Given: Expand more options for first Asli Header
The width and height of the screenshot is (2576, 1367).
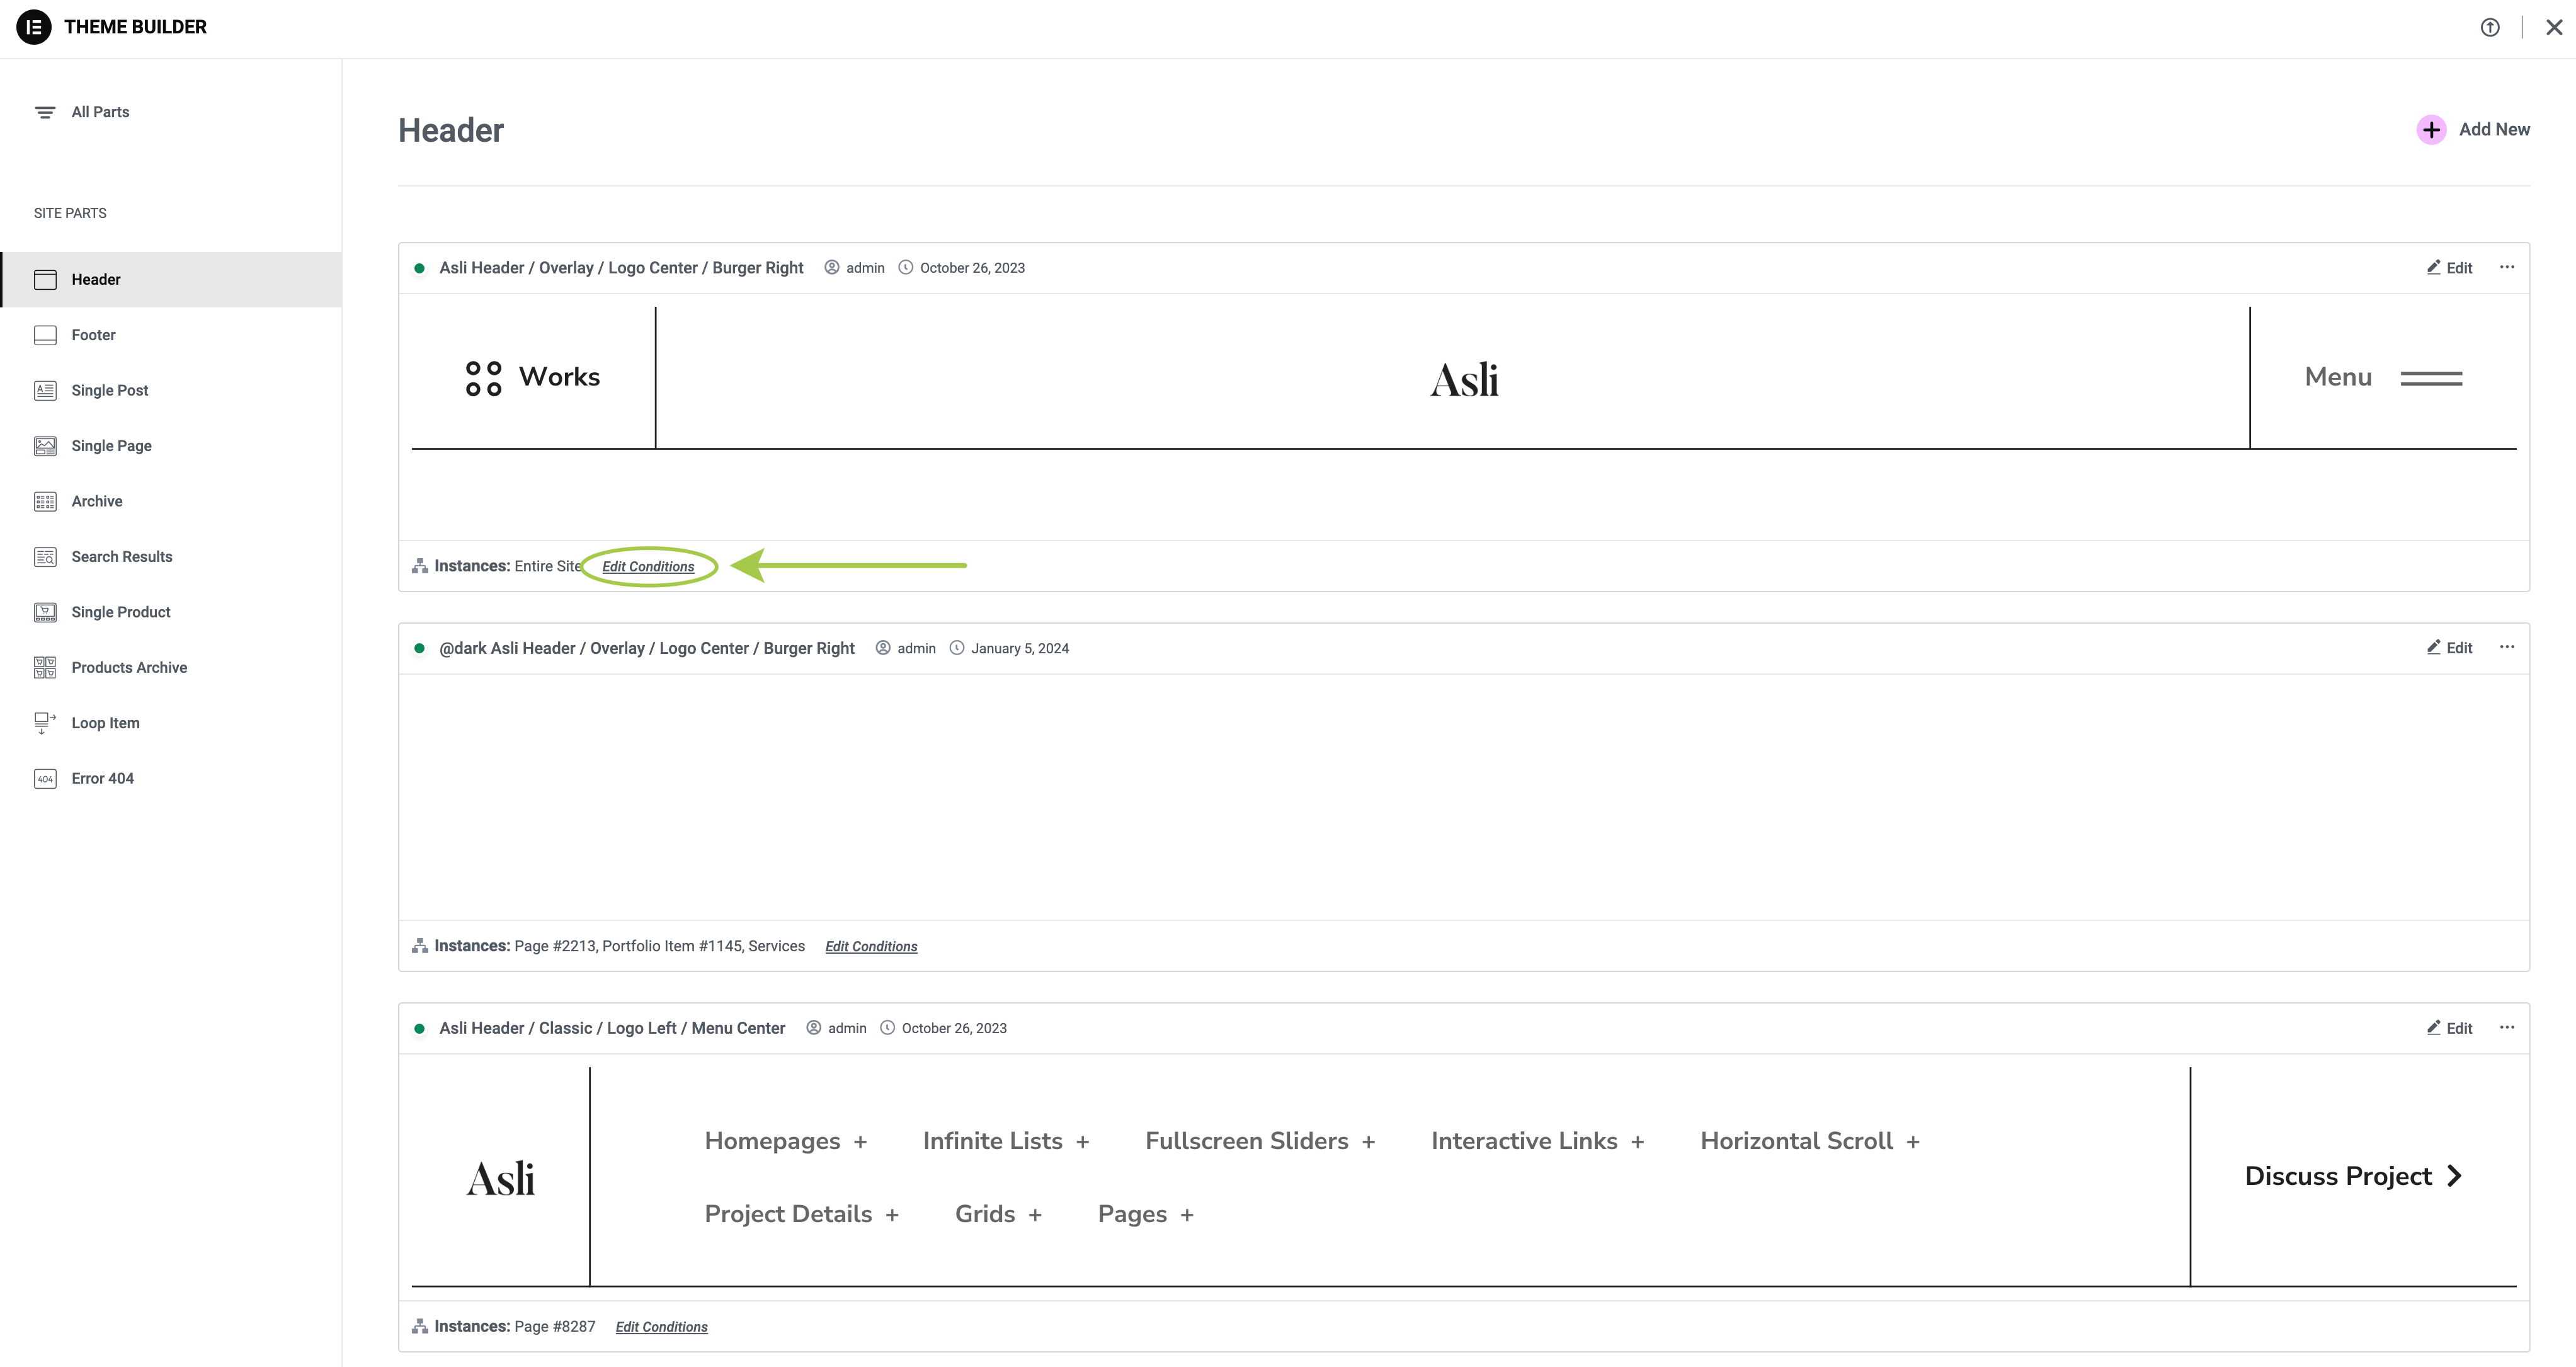Looking at the screenshot, I should tap(2507, 267).
